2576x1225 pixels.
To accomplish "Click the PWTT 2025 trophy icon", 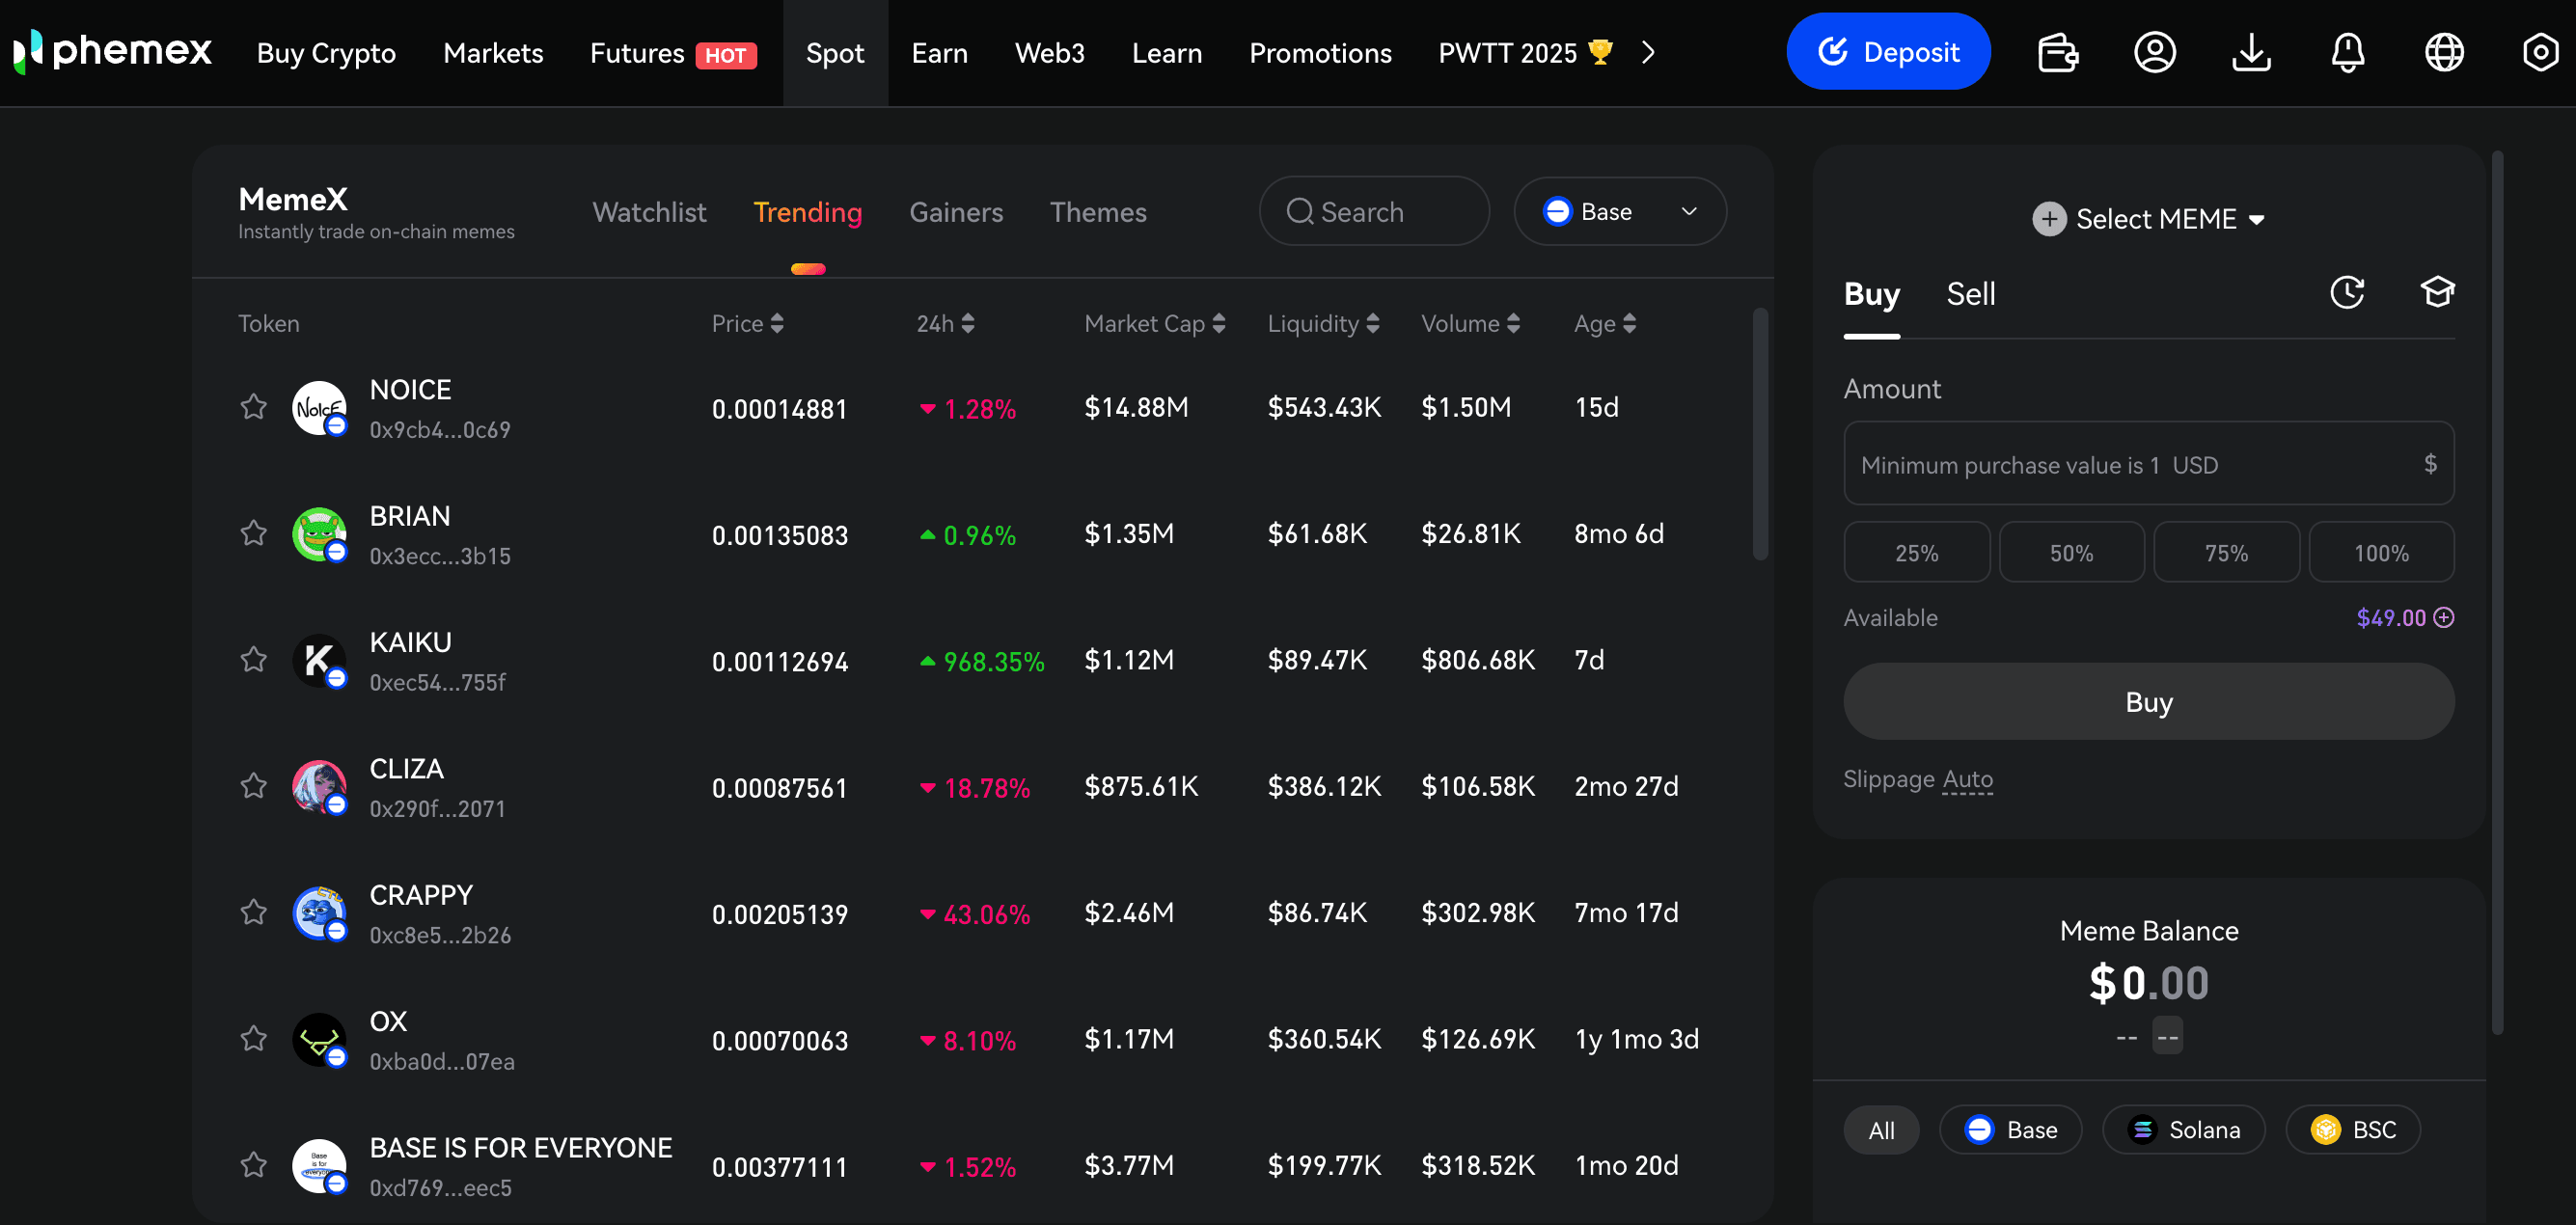I will (x=1600, y=52).
